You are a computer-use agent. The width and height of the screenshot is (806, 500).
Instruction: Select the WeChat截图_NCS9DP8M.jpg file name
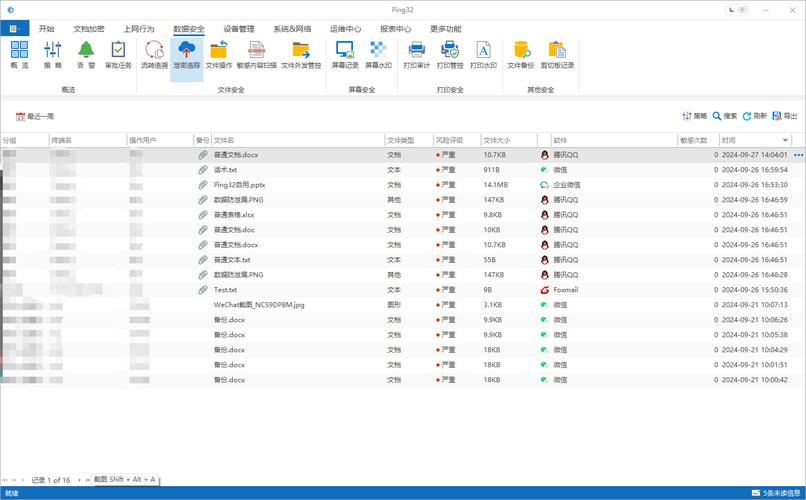[x=259, y=305]
